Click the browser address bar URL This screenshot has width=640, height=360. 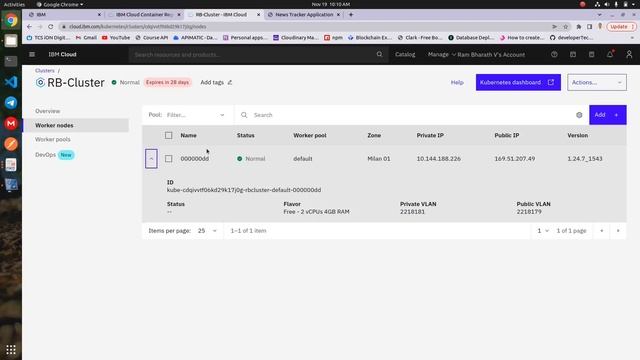click(x=137, y=27)
